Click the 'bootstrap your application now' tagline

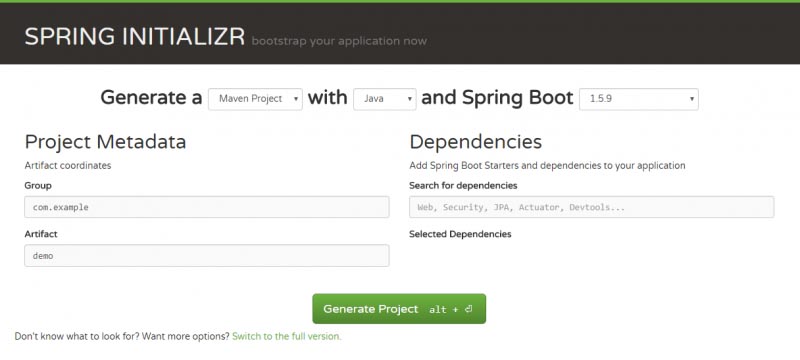coord(339,41)
